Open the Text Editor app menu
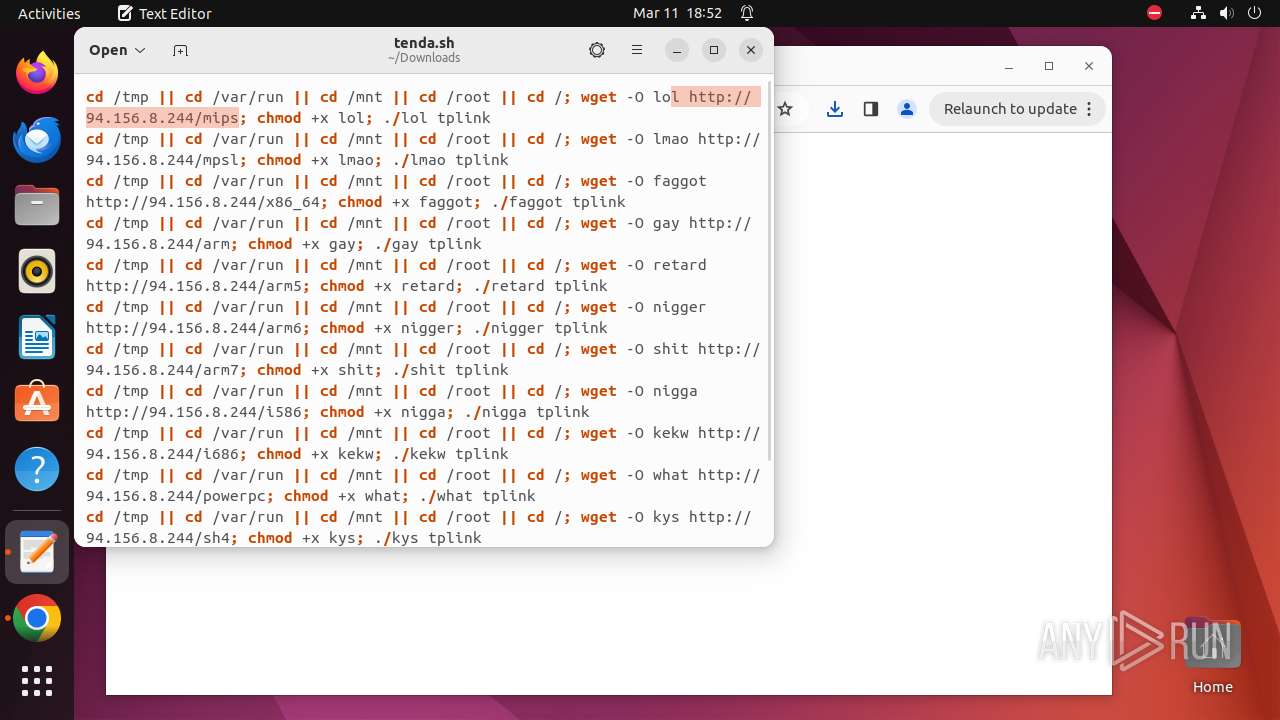Image resolution: width=1280 pixels, height=720 pixels. (x=164, y=14)
